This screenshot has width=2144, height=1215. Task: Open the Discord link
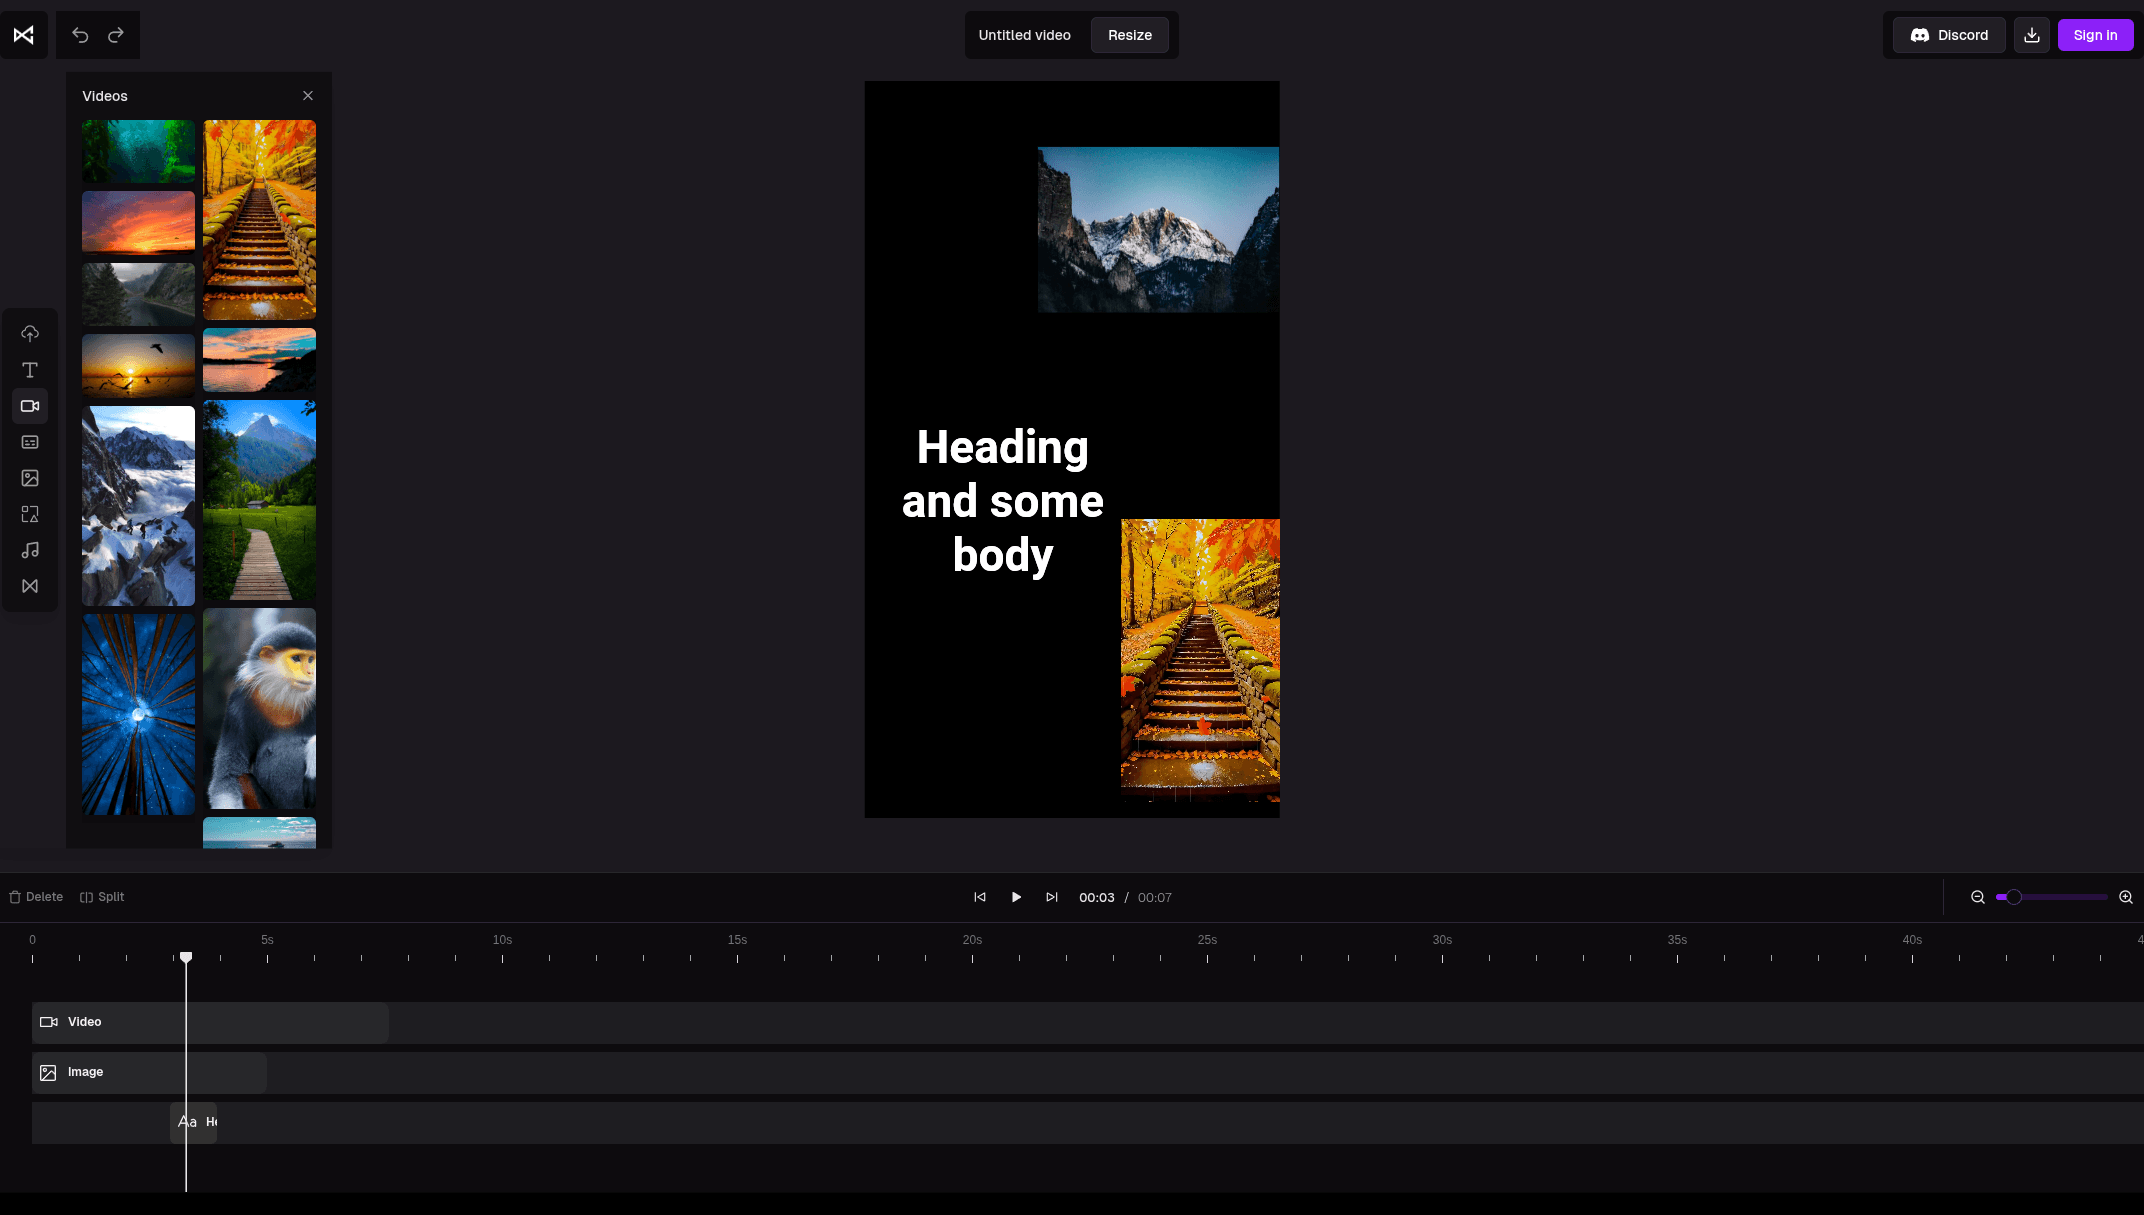pyautogui.click(x=1948, y=35)
